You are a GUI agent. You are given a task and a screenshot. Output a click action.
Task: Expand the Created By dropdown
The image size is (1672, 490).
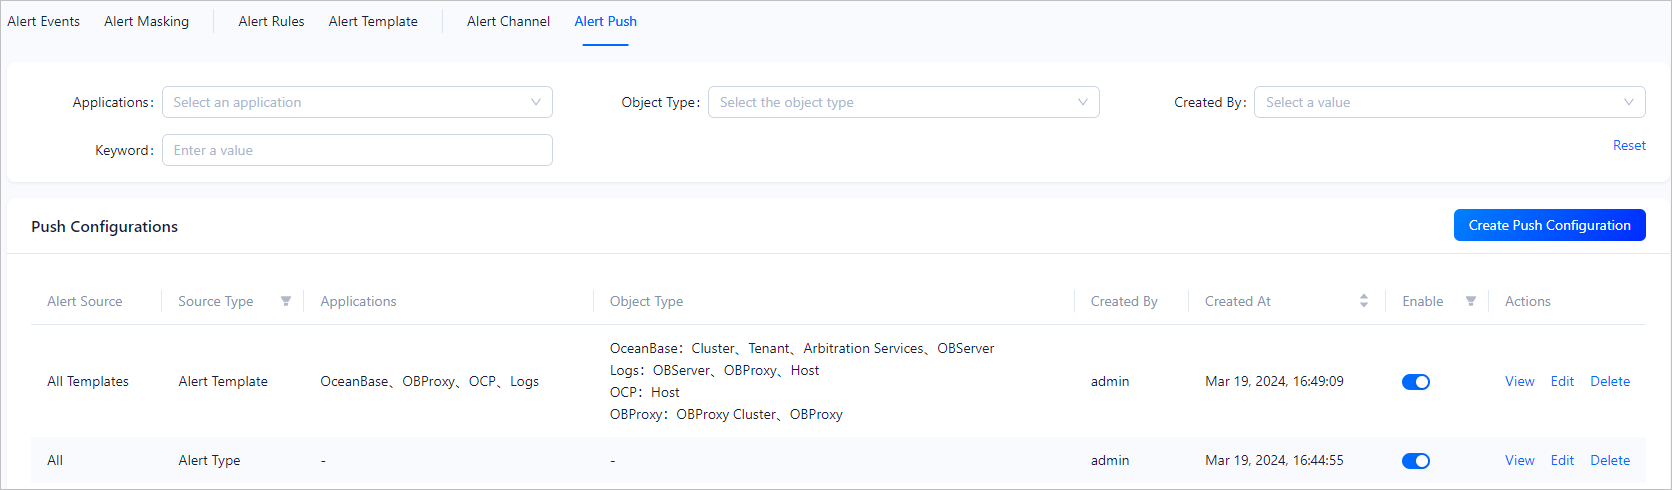pos(1449,102)
